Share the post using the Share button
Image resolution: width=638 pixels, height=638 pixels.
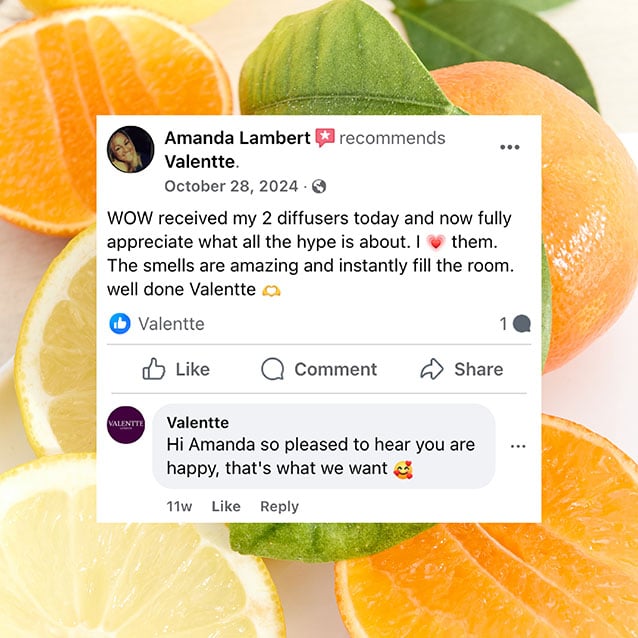coord(462,369)
